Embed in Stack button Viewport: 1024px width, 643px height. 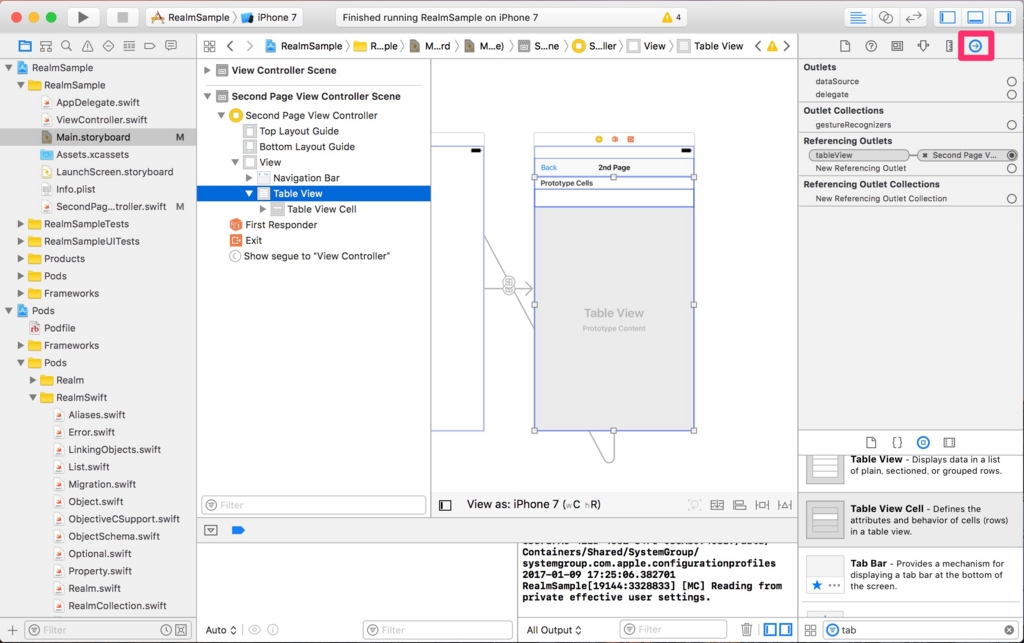717,505
